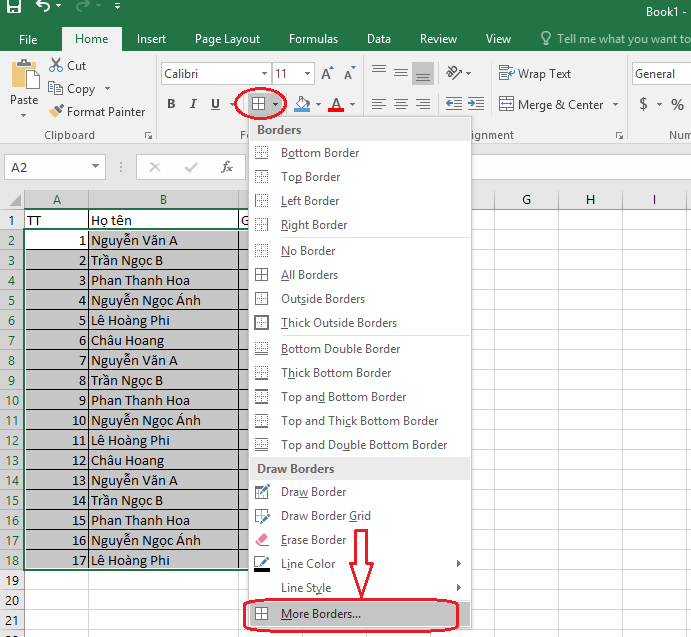This screenshot has height=637, width=691.
Task: Open the Copy options arrow
Action: click(x=108, y=89)
